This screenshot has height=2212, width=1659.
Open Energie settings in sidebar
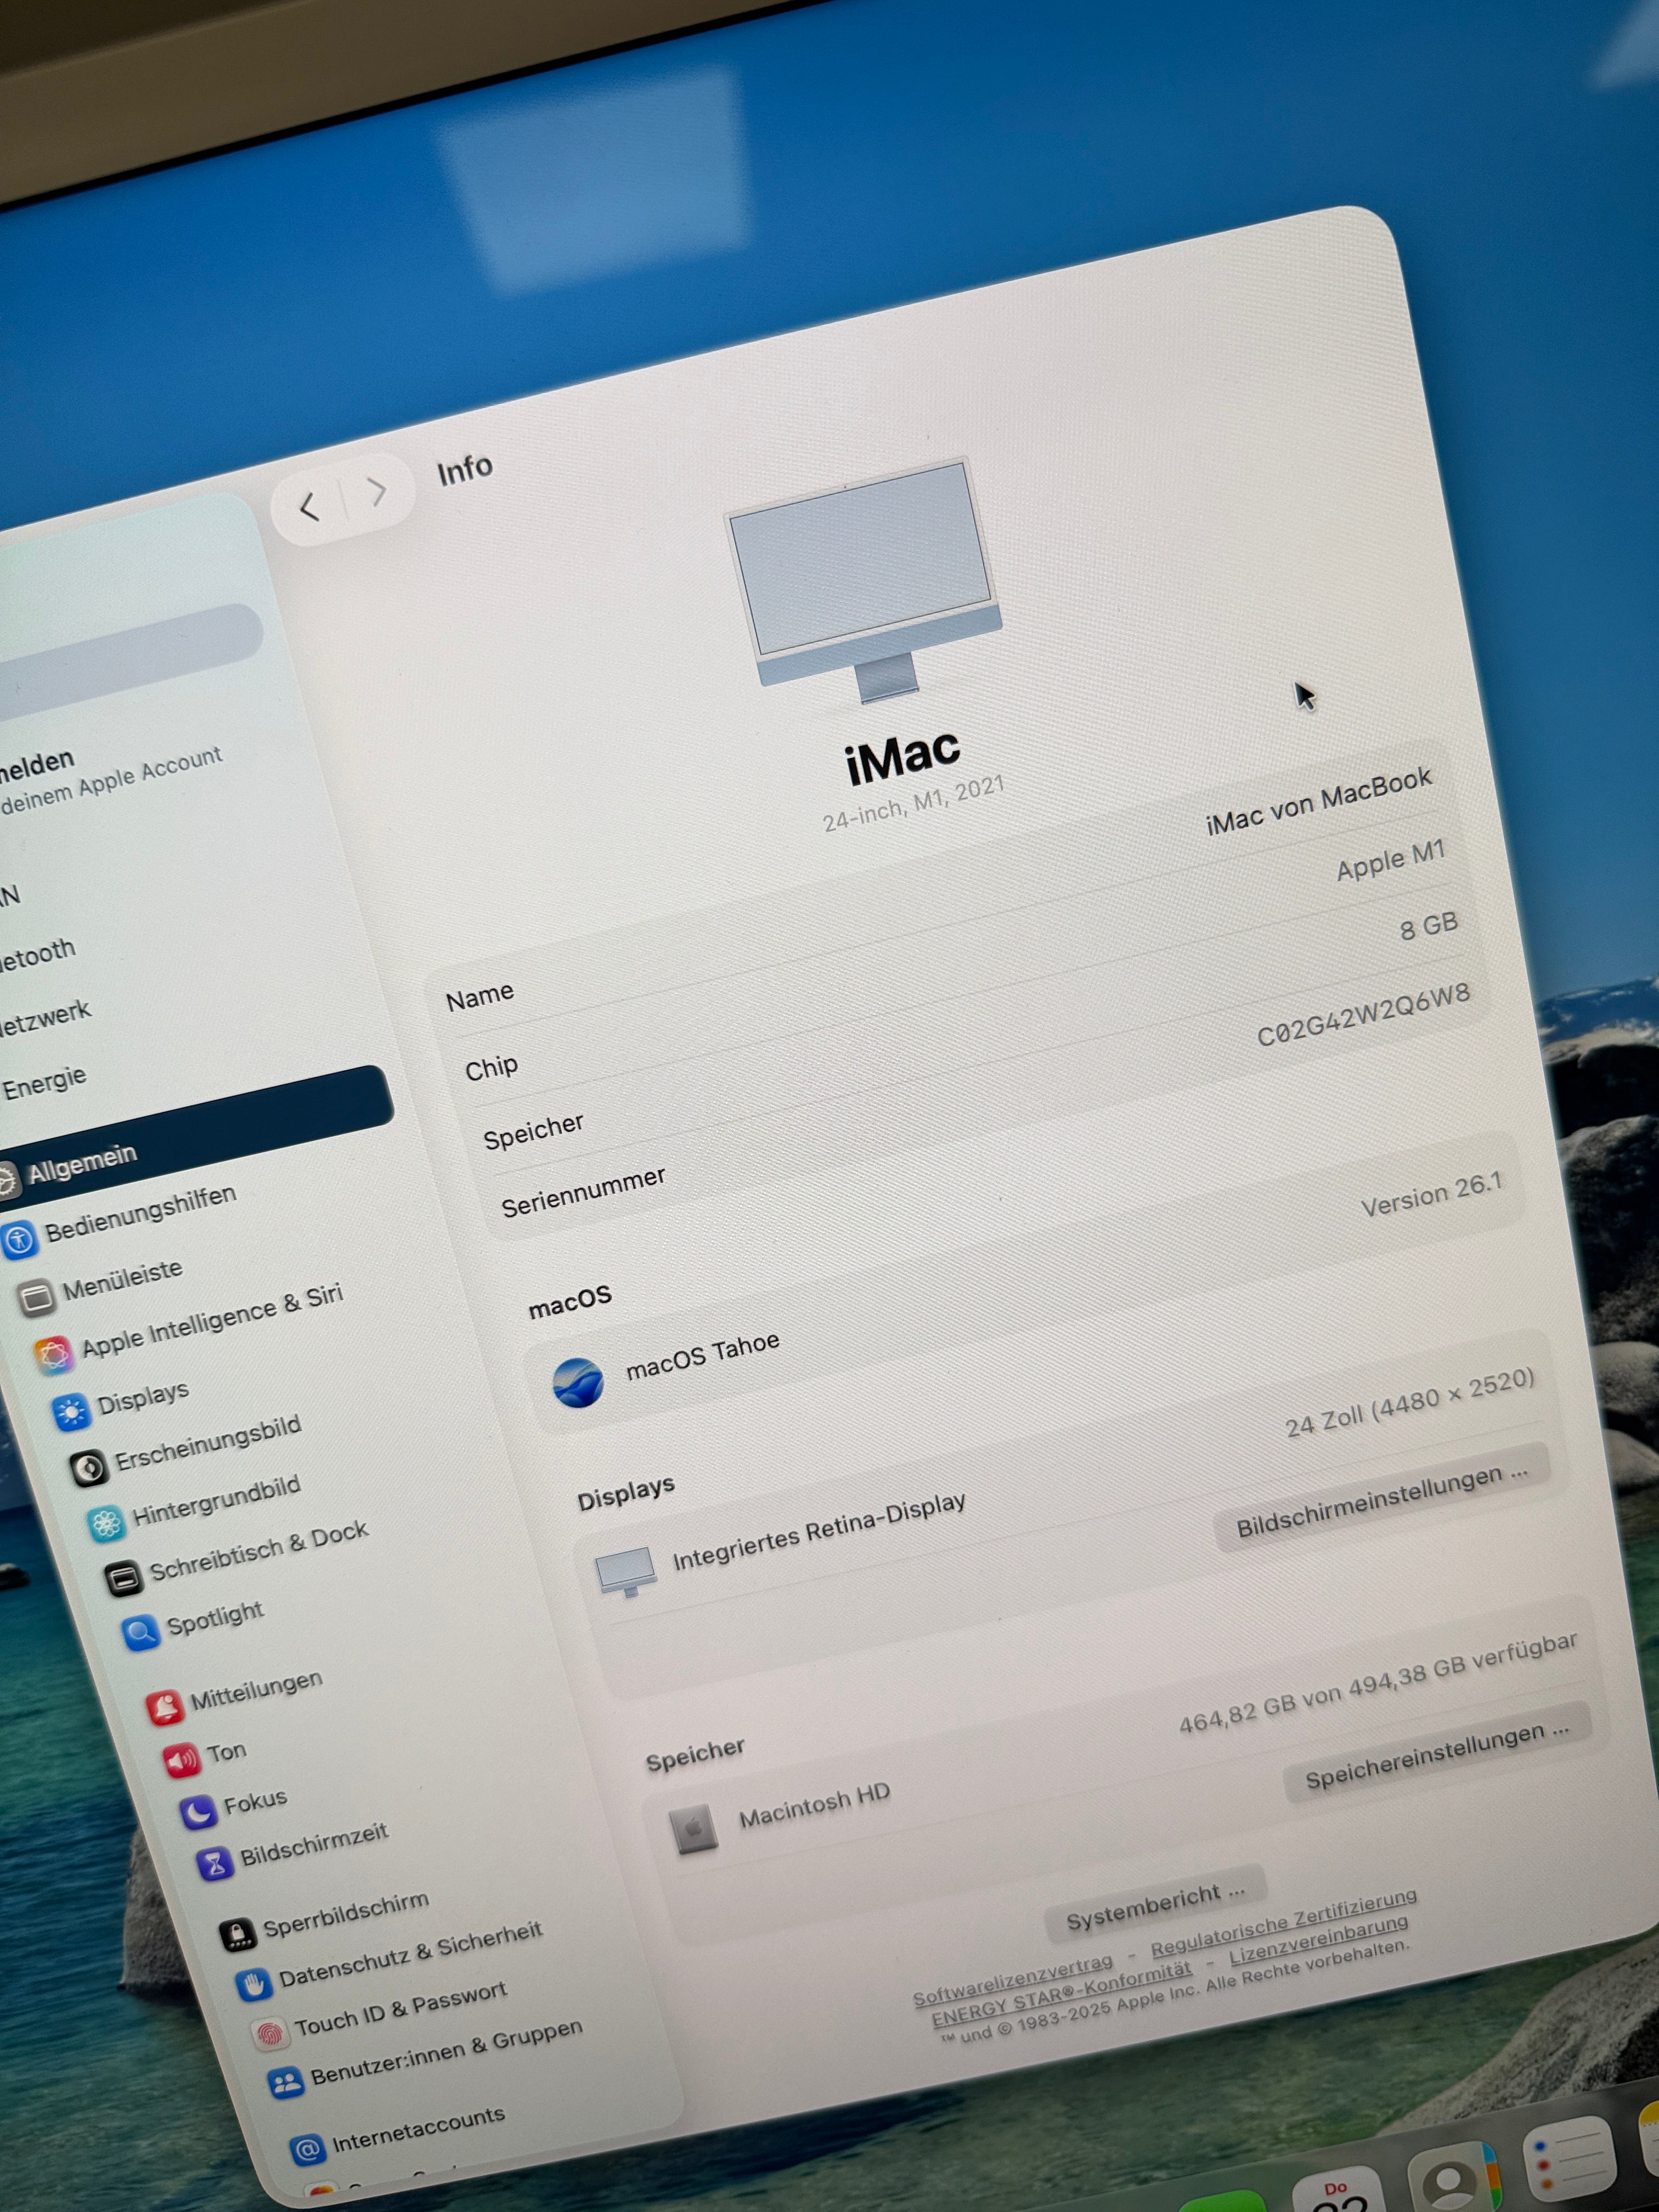(x=44, y=1083)
